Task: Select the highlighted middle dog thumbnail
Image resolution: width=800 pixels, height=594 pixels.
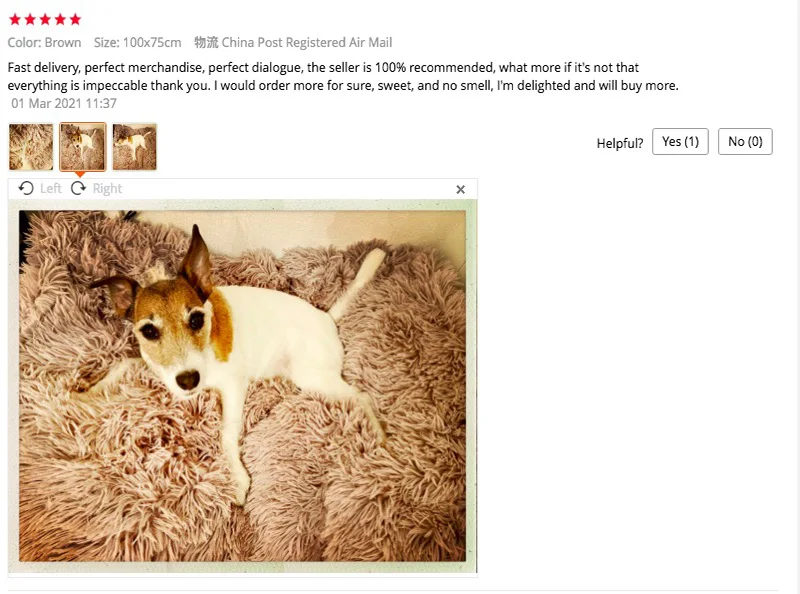Action: pos(83,146)
